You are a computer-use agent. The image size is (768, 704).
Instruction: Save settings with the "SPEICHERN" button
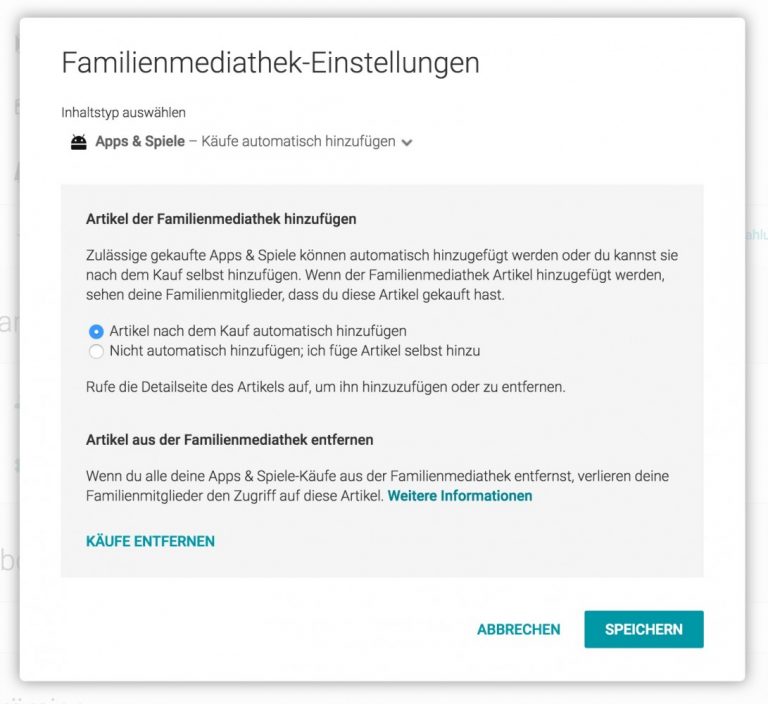point(644,629)
